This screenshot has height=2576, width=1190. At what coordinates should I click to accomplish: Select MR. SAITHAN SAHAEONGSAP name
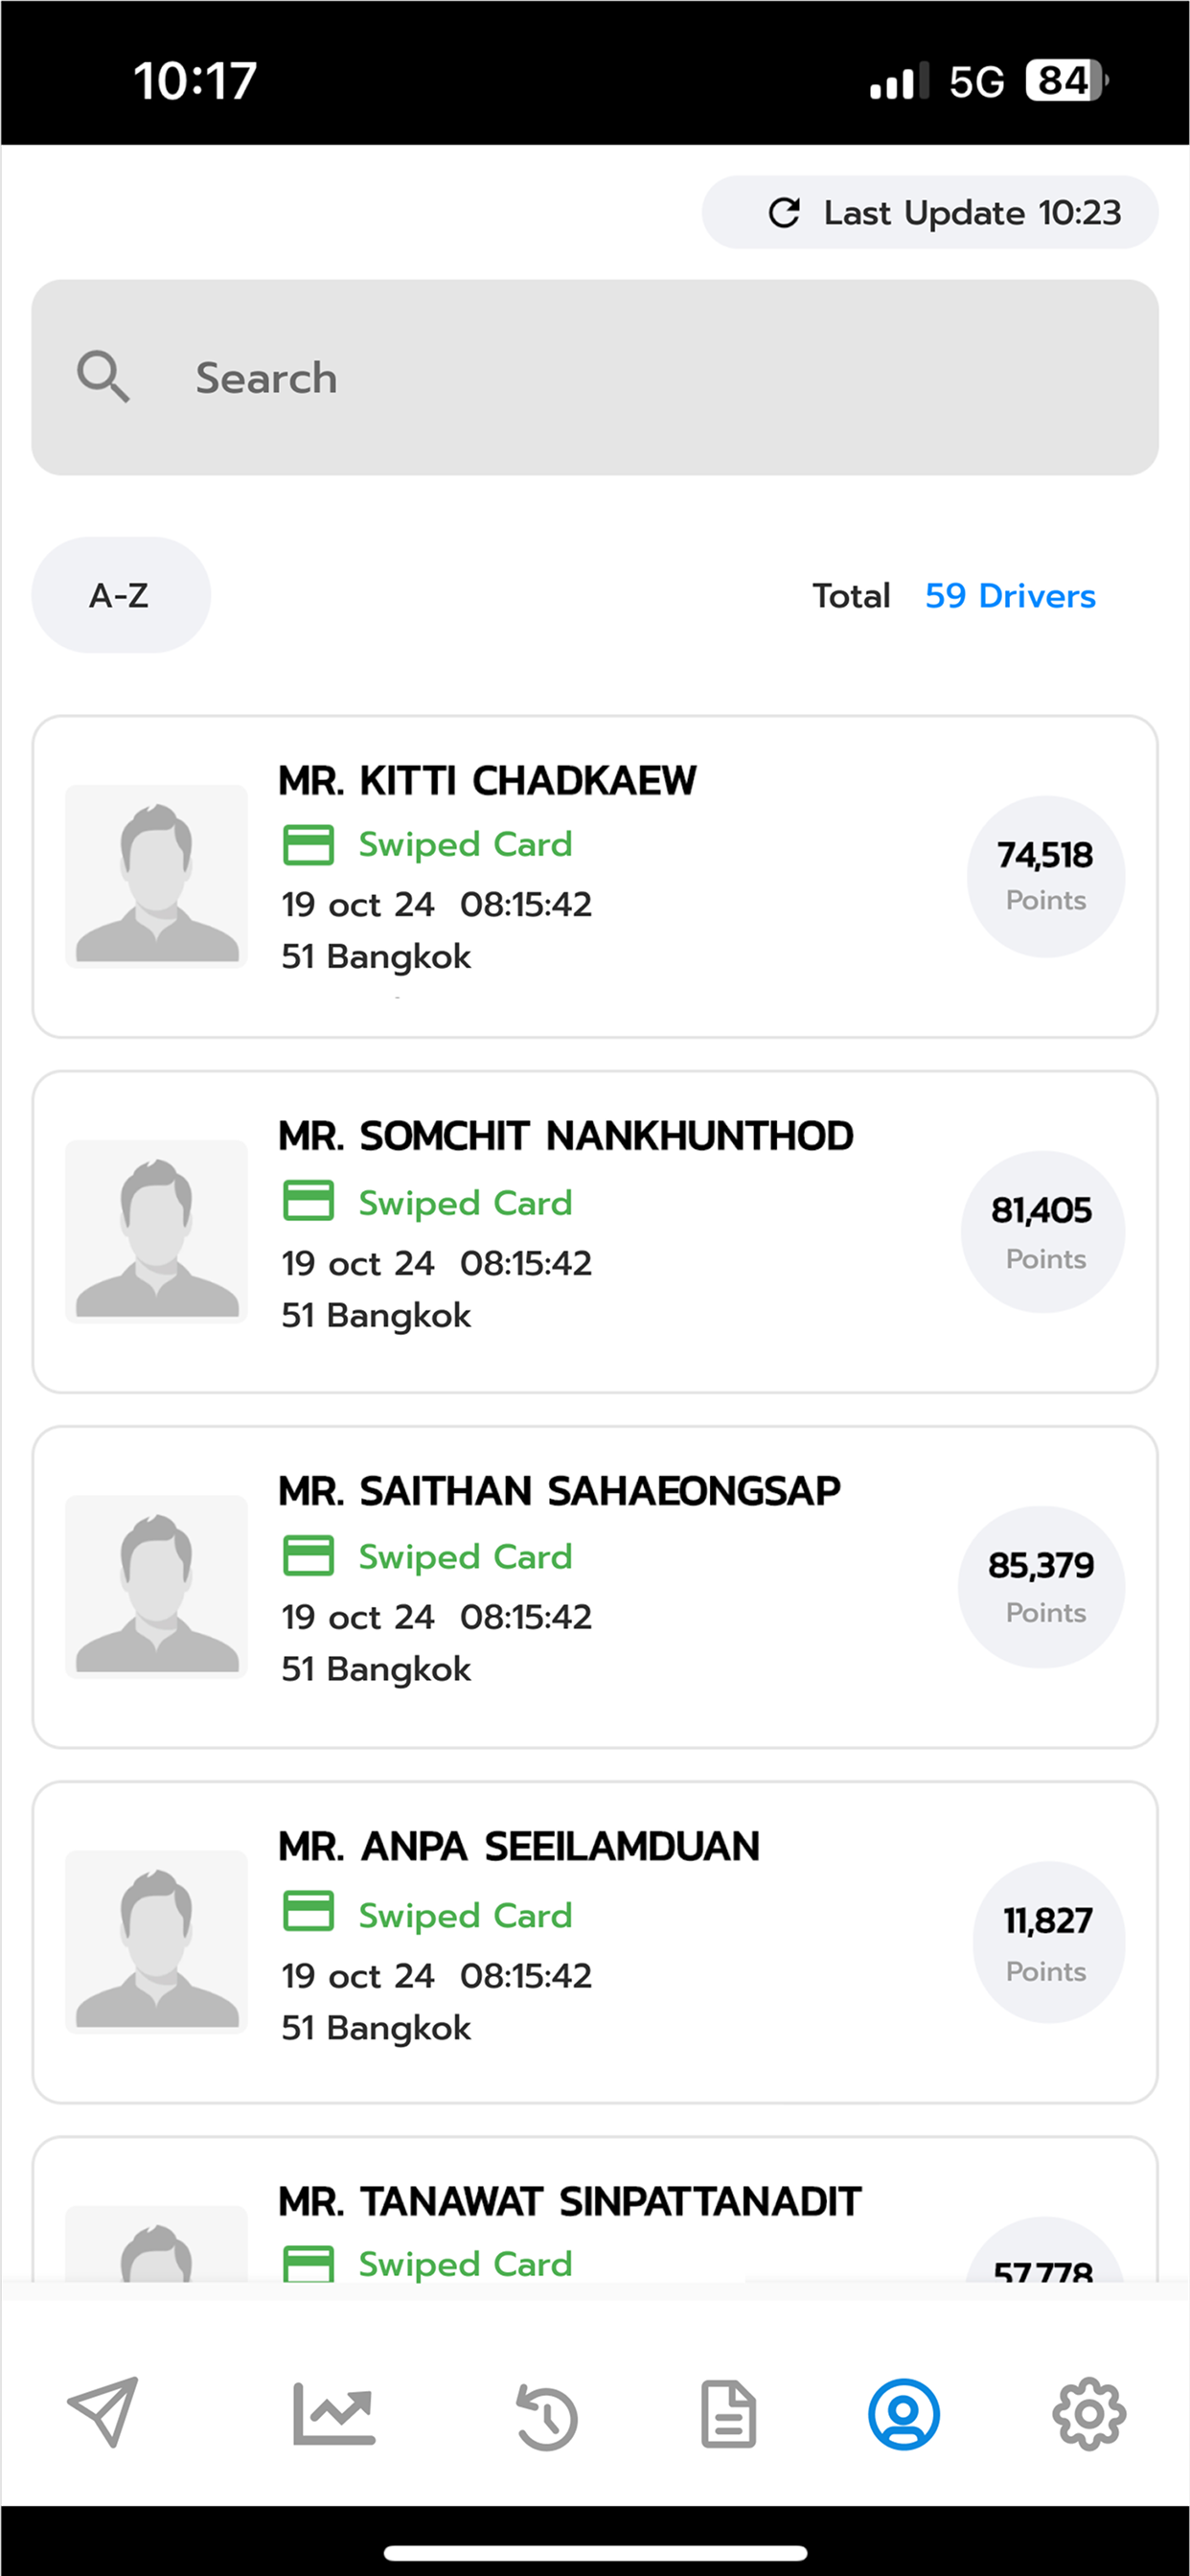[559, 1491]
